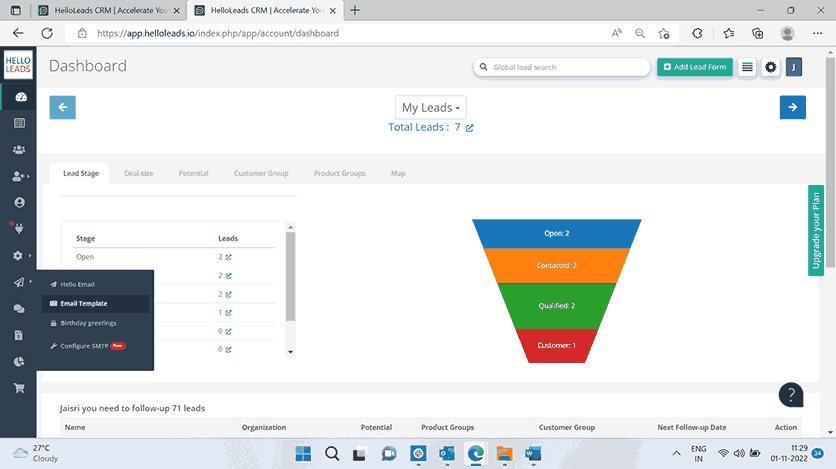
Task: Open the chat bubbles icon in sidebar
Action: click(19, 309)
